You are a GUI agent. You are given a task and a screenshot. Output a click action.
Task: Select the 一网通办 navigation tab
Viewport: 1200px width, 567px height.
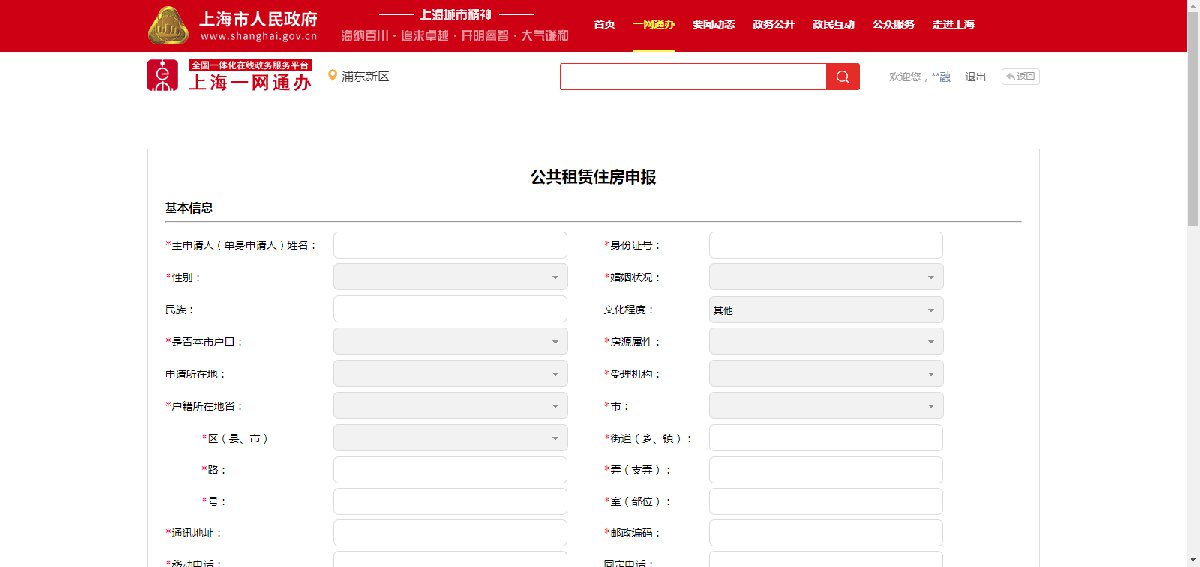(654, 25)
